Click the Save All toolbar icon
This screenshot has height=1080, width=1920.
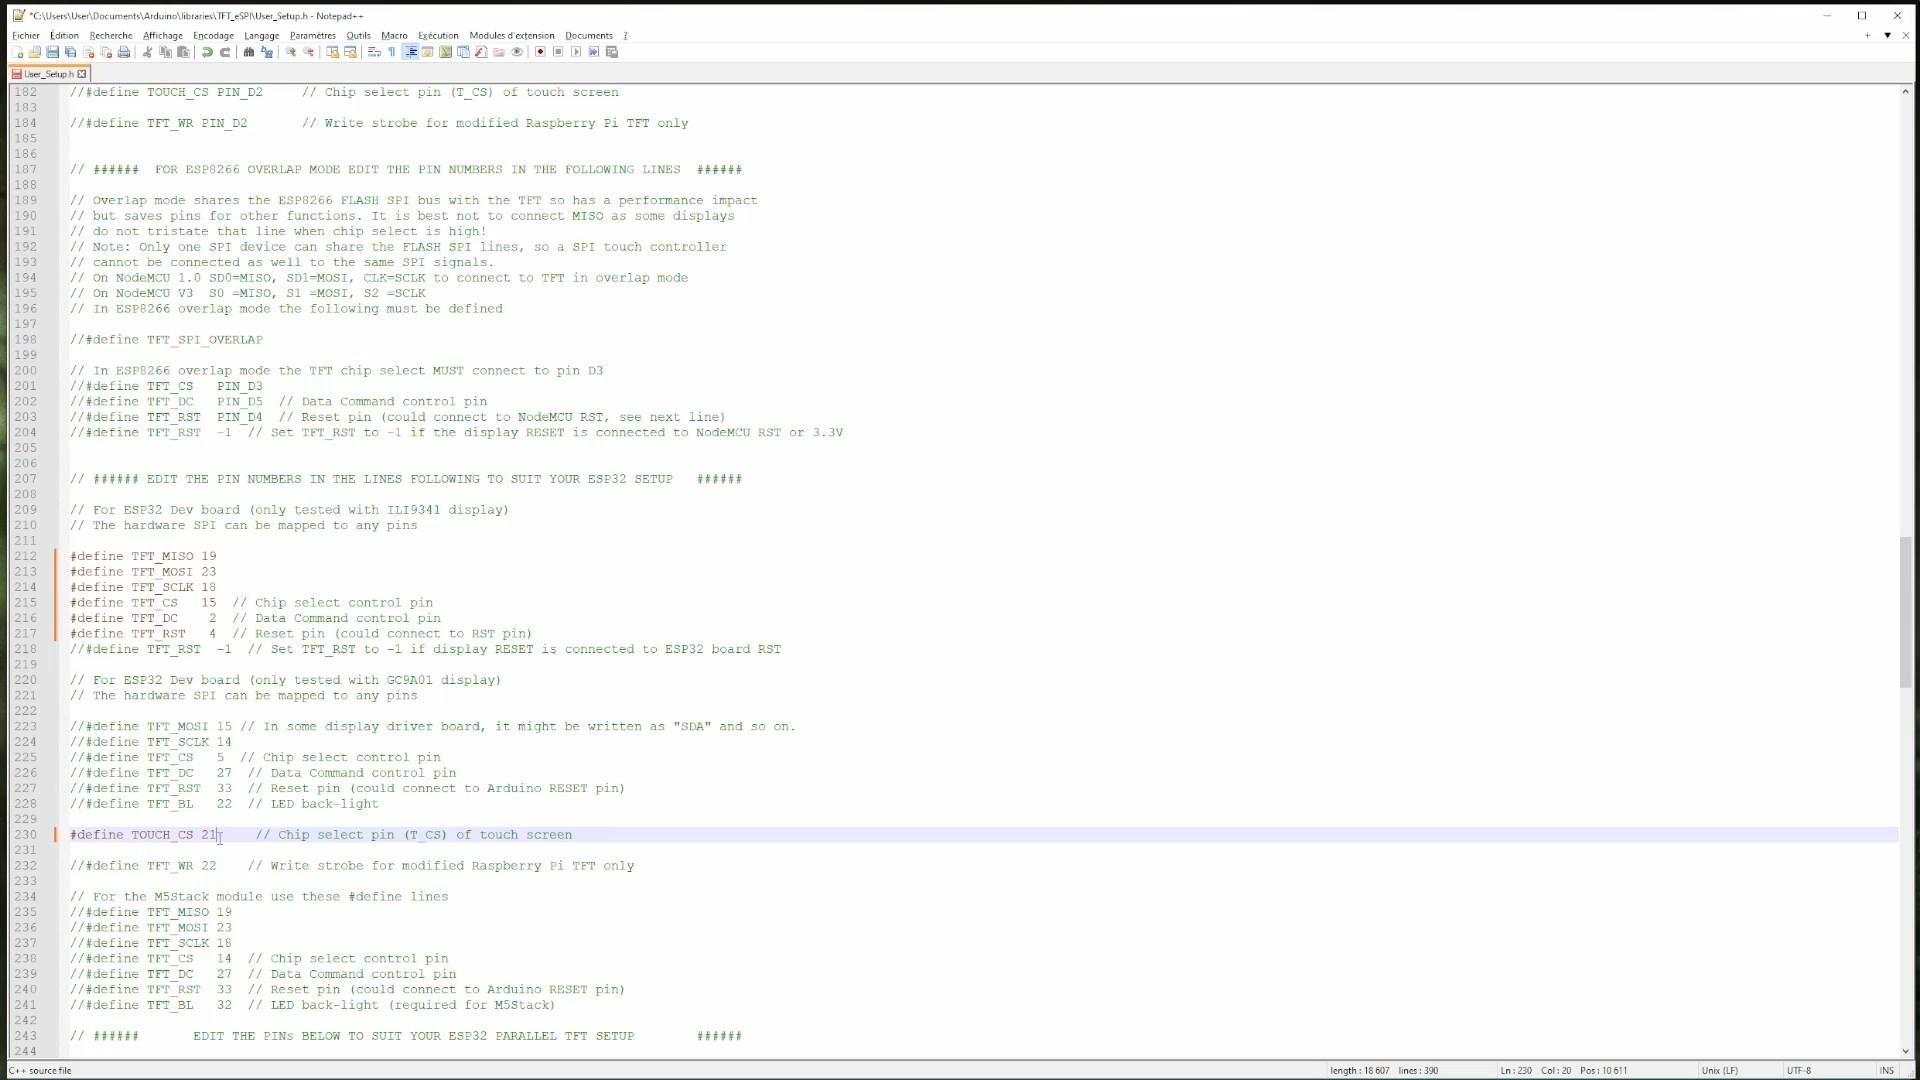[x=70, y=52]
